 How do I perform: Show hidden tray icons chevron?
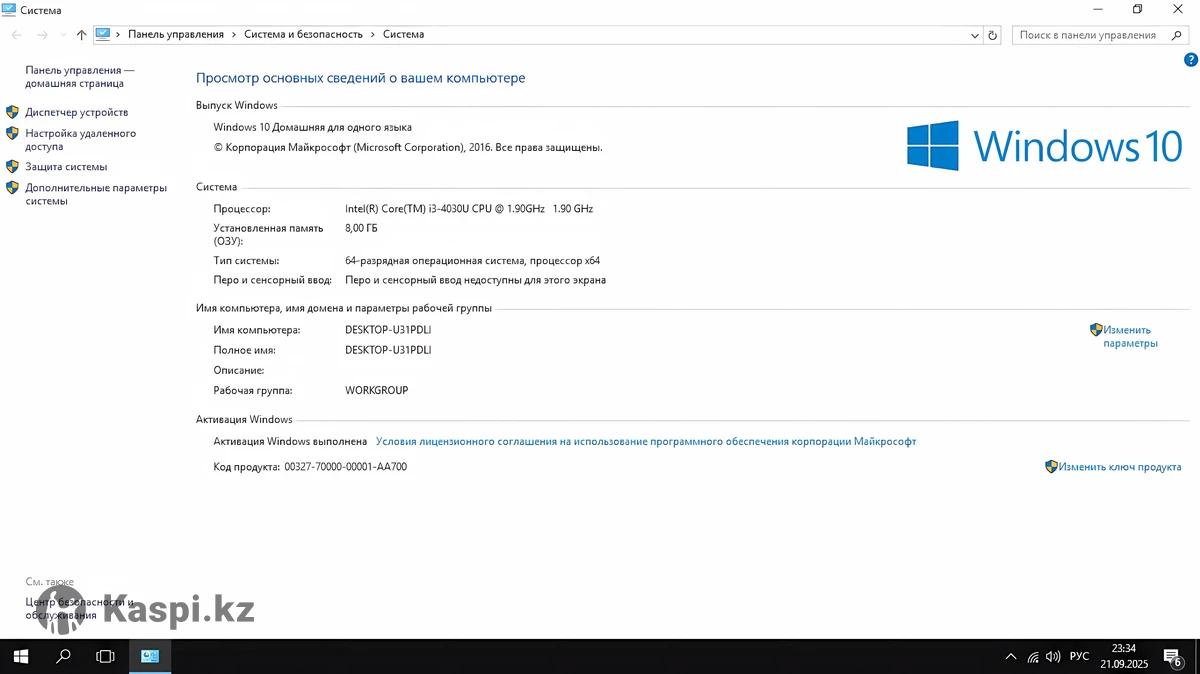(x=1010, y=657)
